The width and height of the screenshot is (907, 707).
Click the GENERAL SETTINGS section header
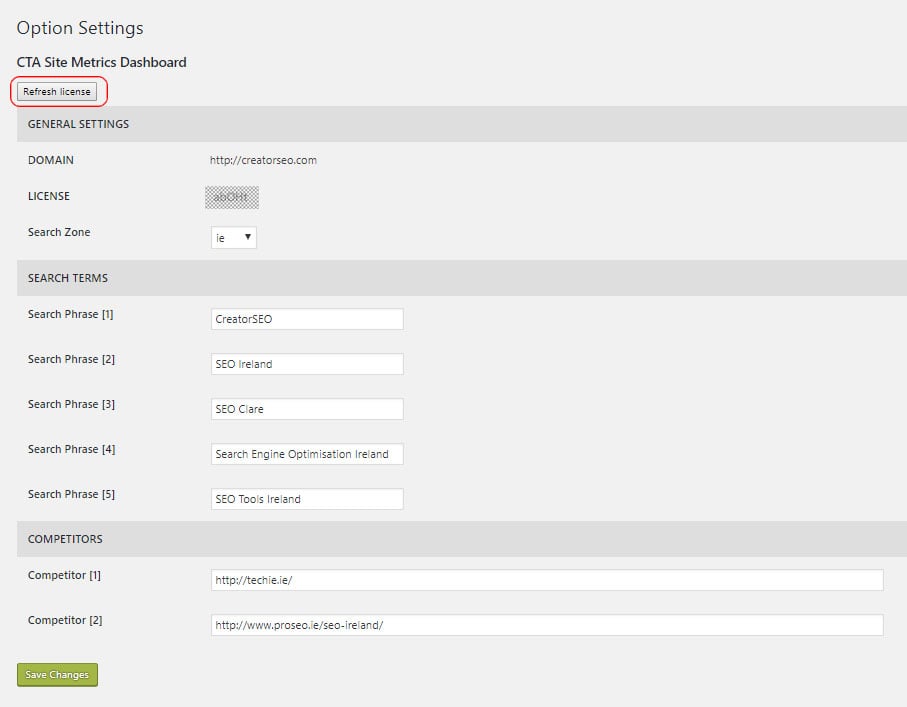78,124
